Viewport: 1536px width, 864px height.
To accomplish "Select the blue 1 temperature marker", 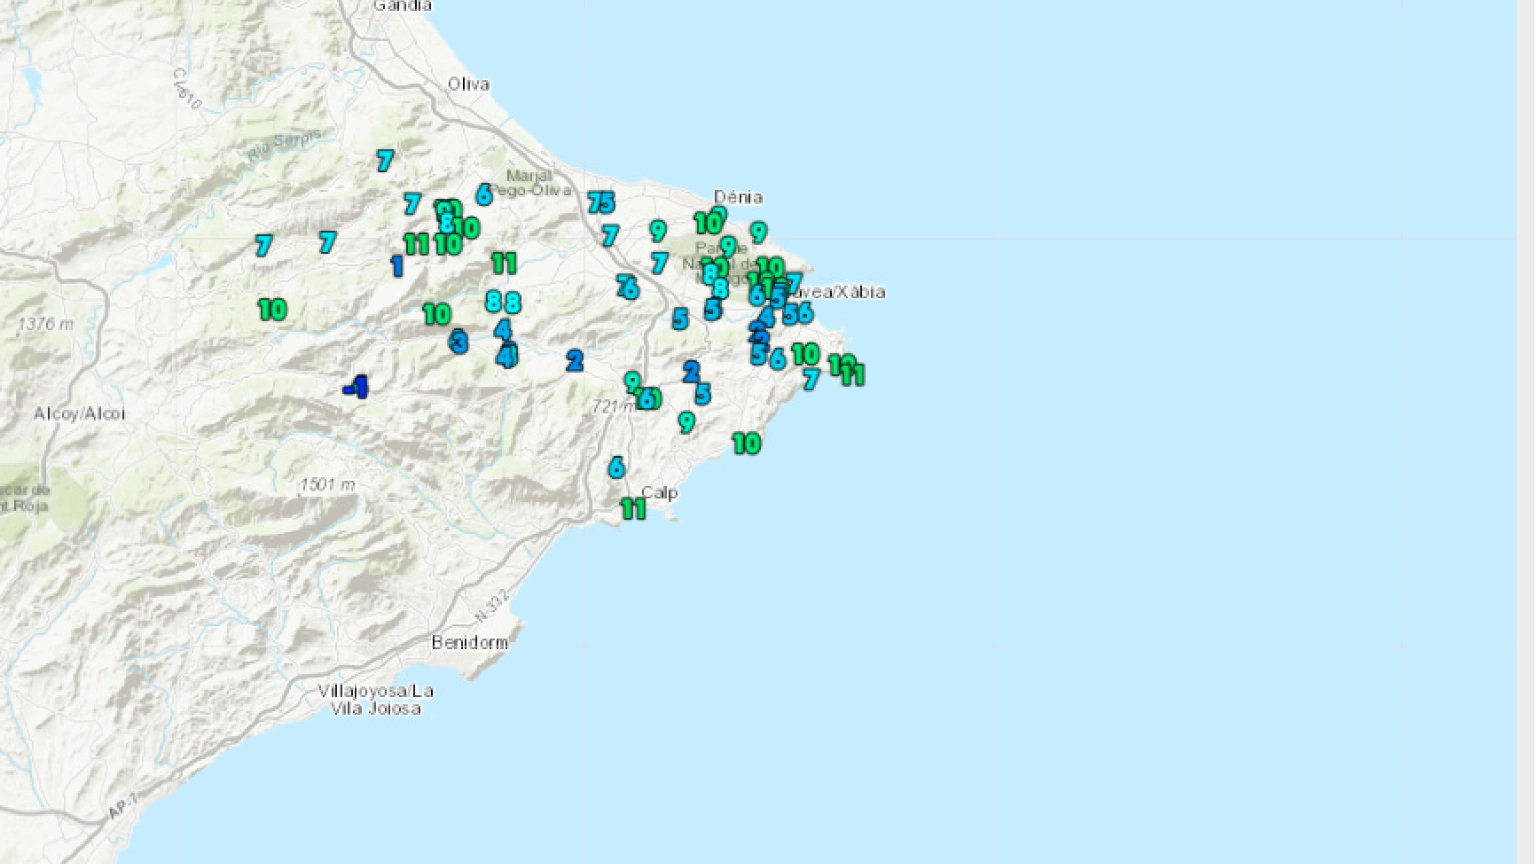I will [x=397, y=266].
